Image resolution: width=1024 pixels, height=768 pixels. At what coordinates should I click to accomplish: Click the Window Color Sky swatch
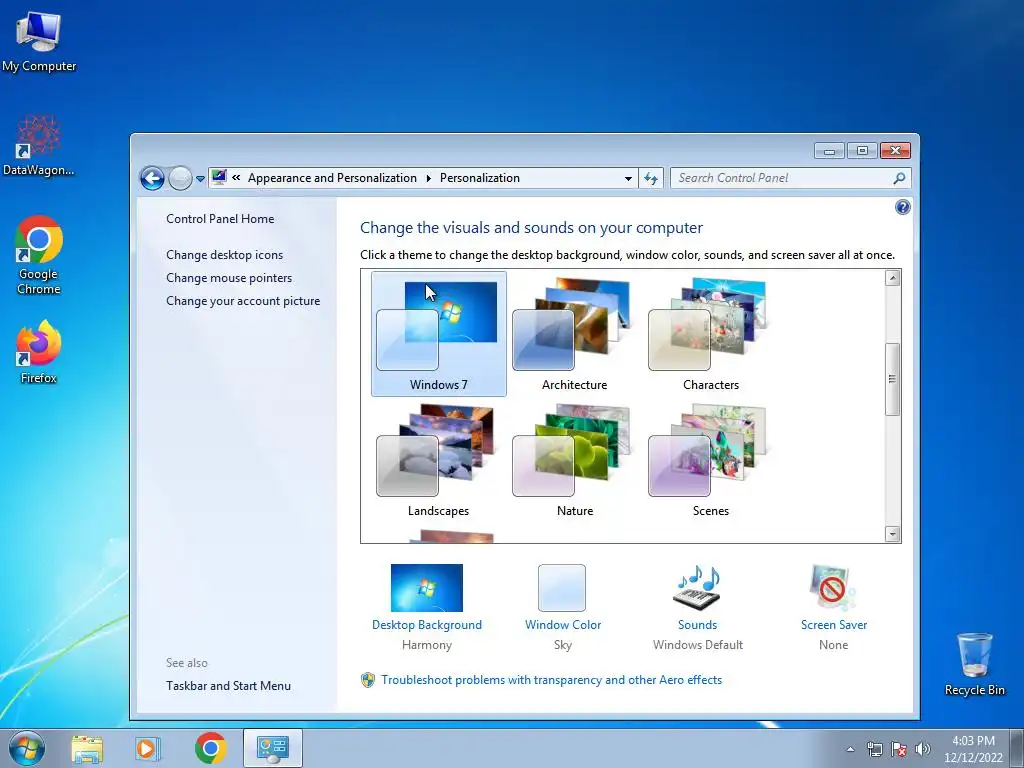coord(562,588)
